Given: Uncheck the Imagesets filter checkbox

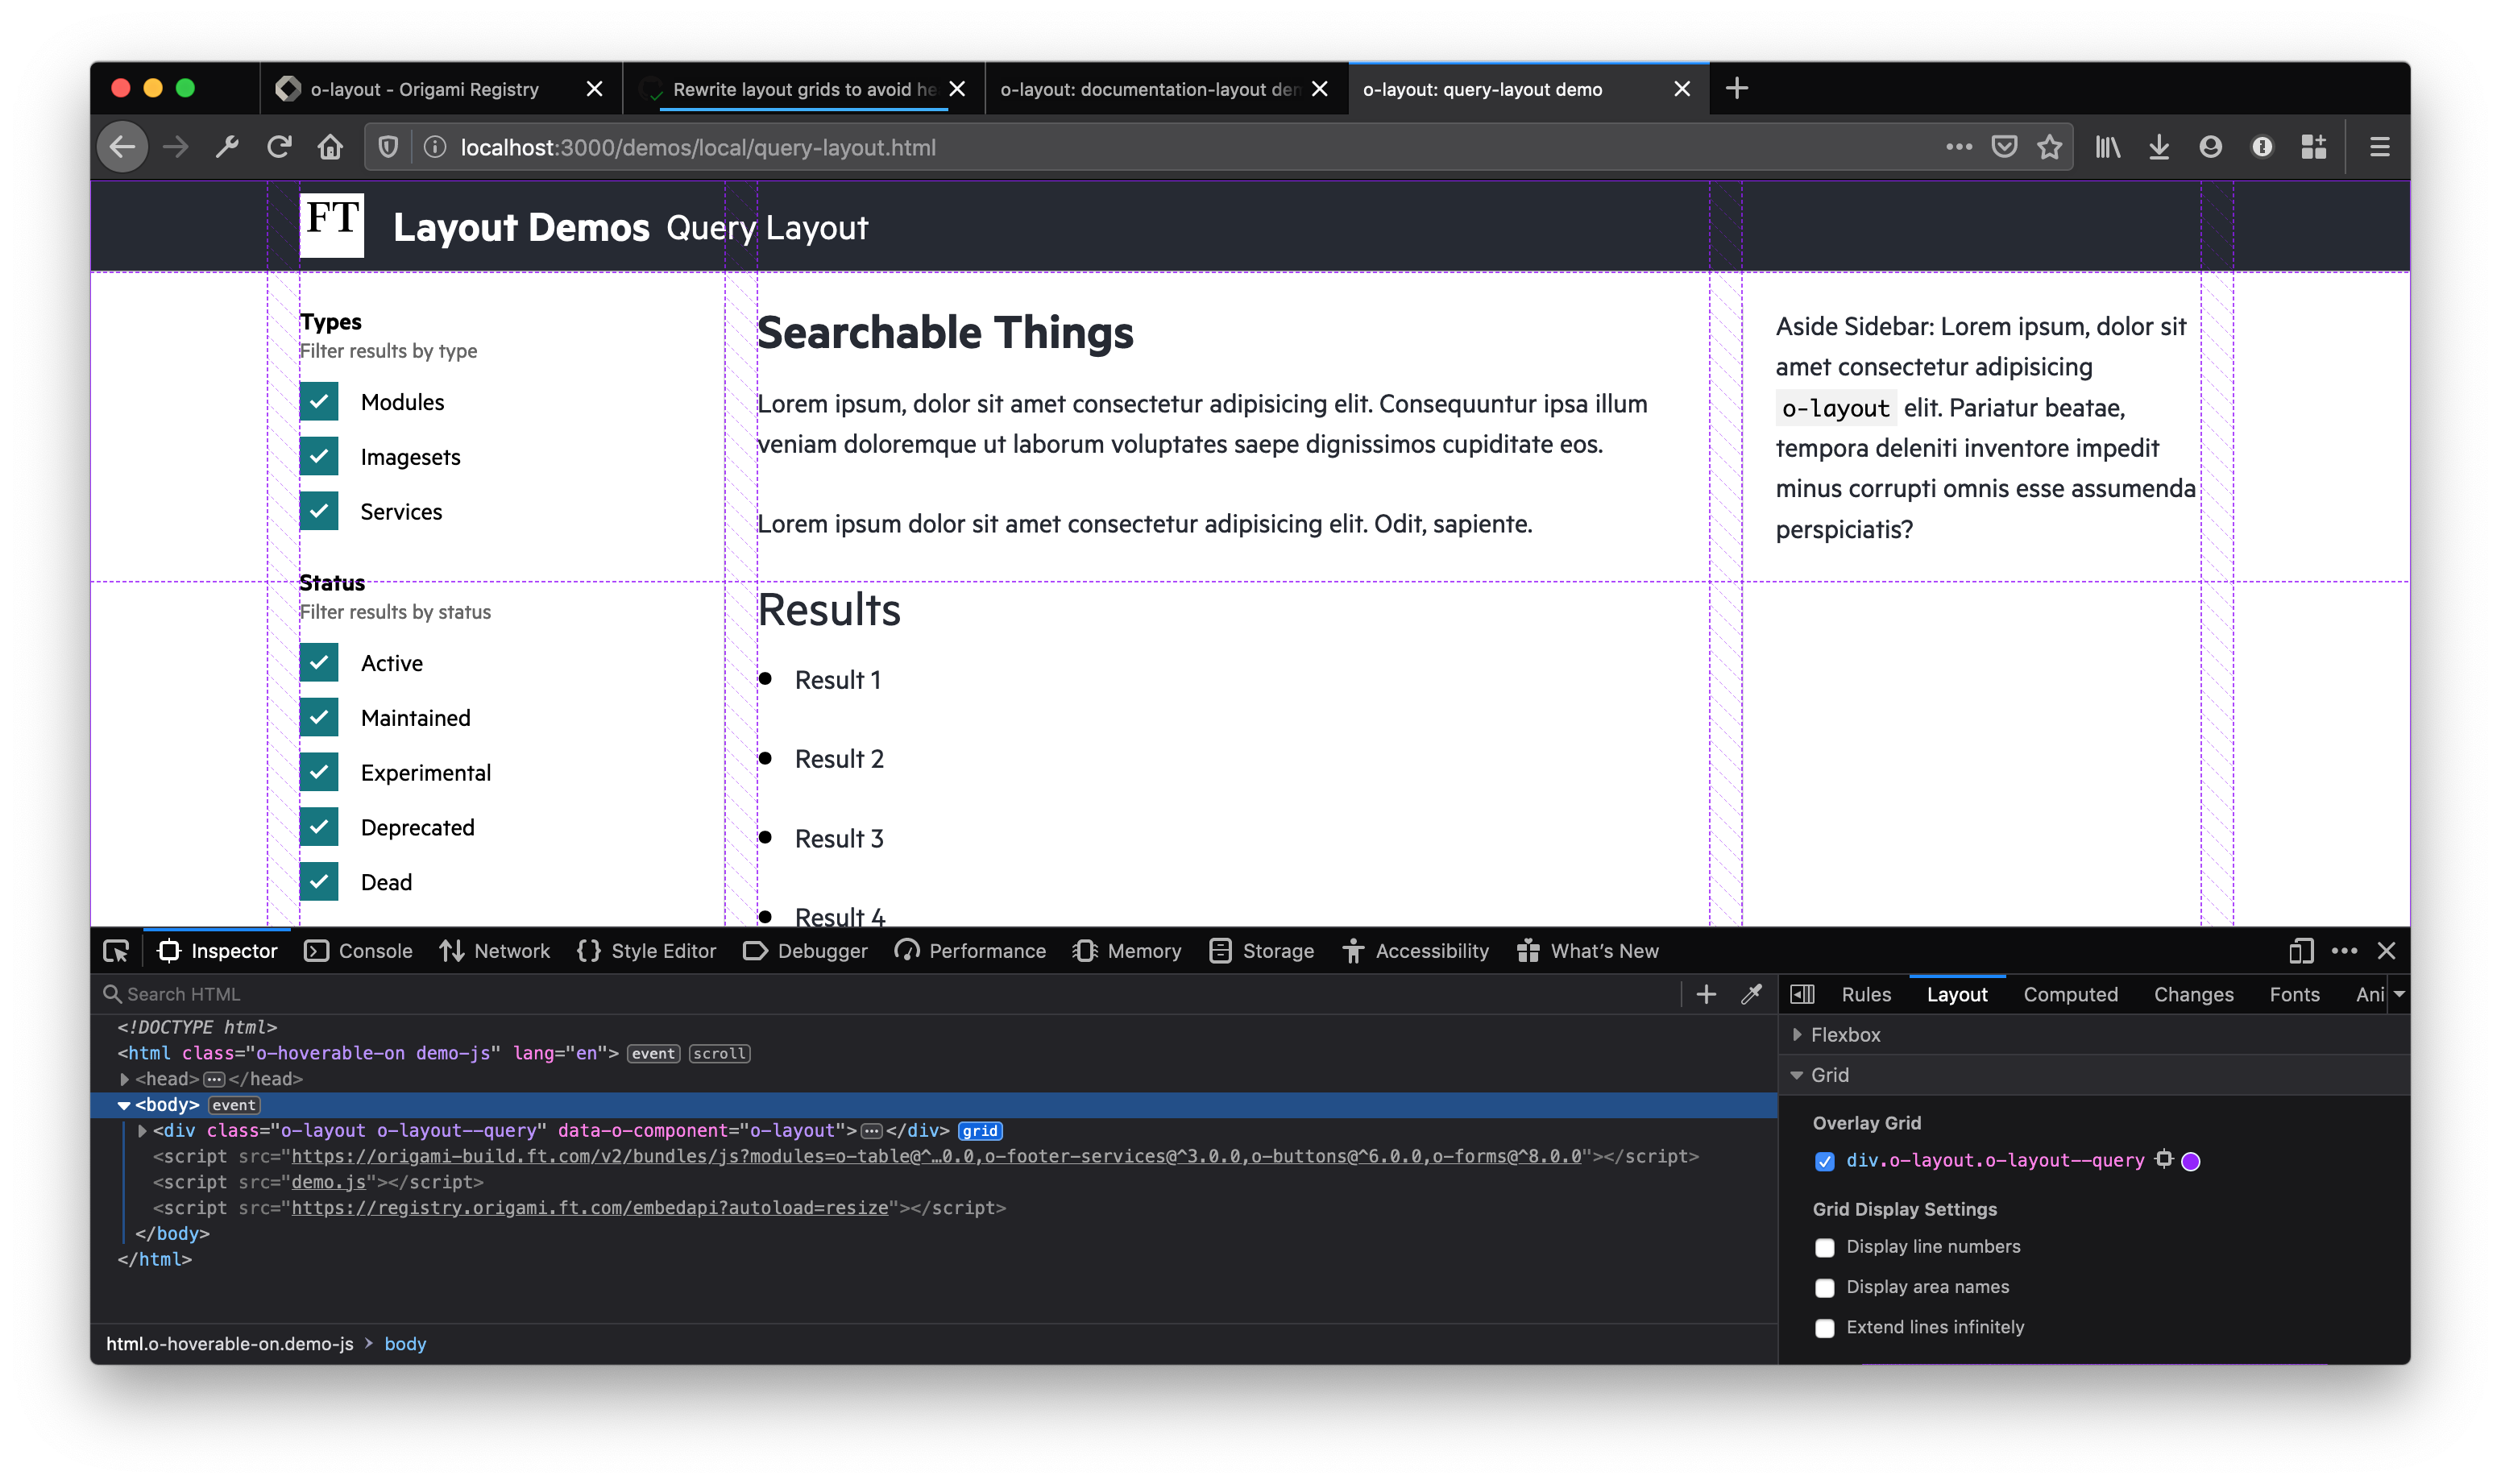Looking at the screenshot, I should [x=319, y=456].
